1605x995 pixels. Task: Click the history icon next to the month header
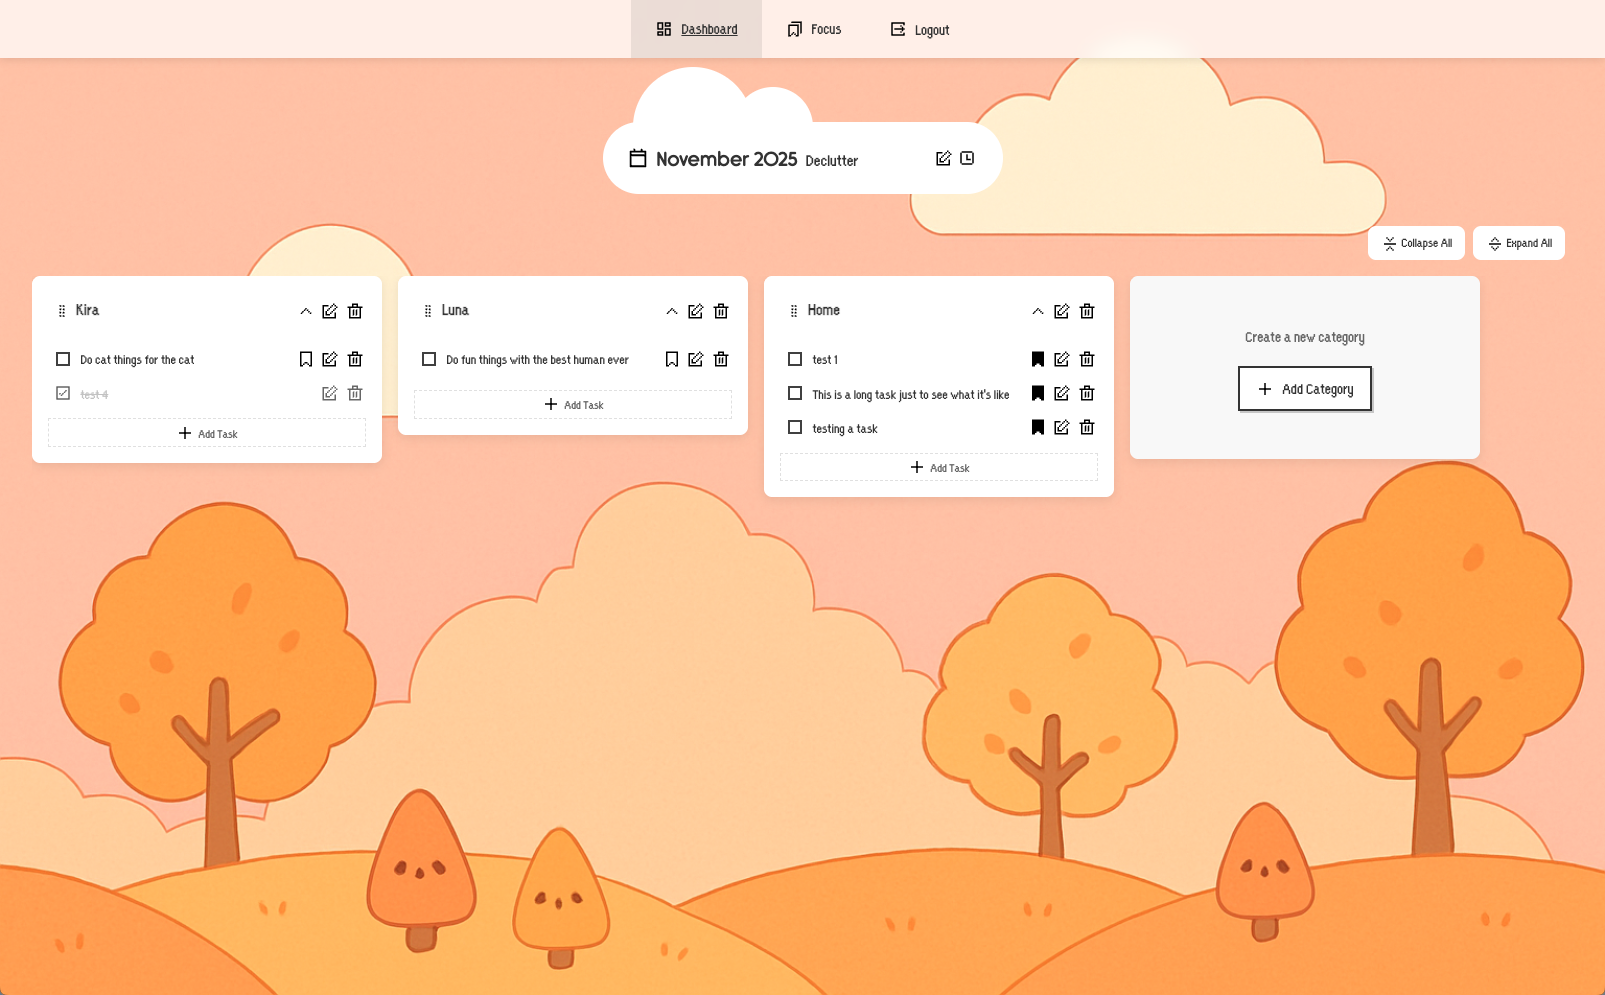(x=966, y=158)
